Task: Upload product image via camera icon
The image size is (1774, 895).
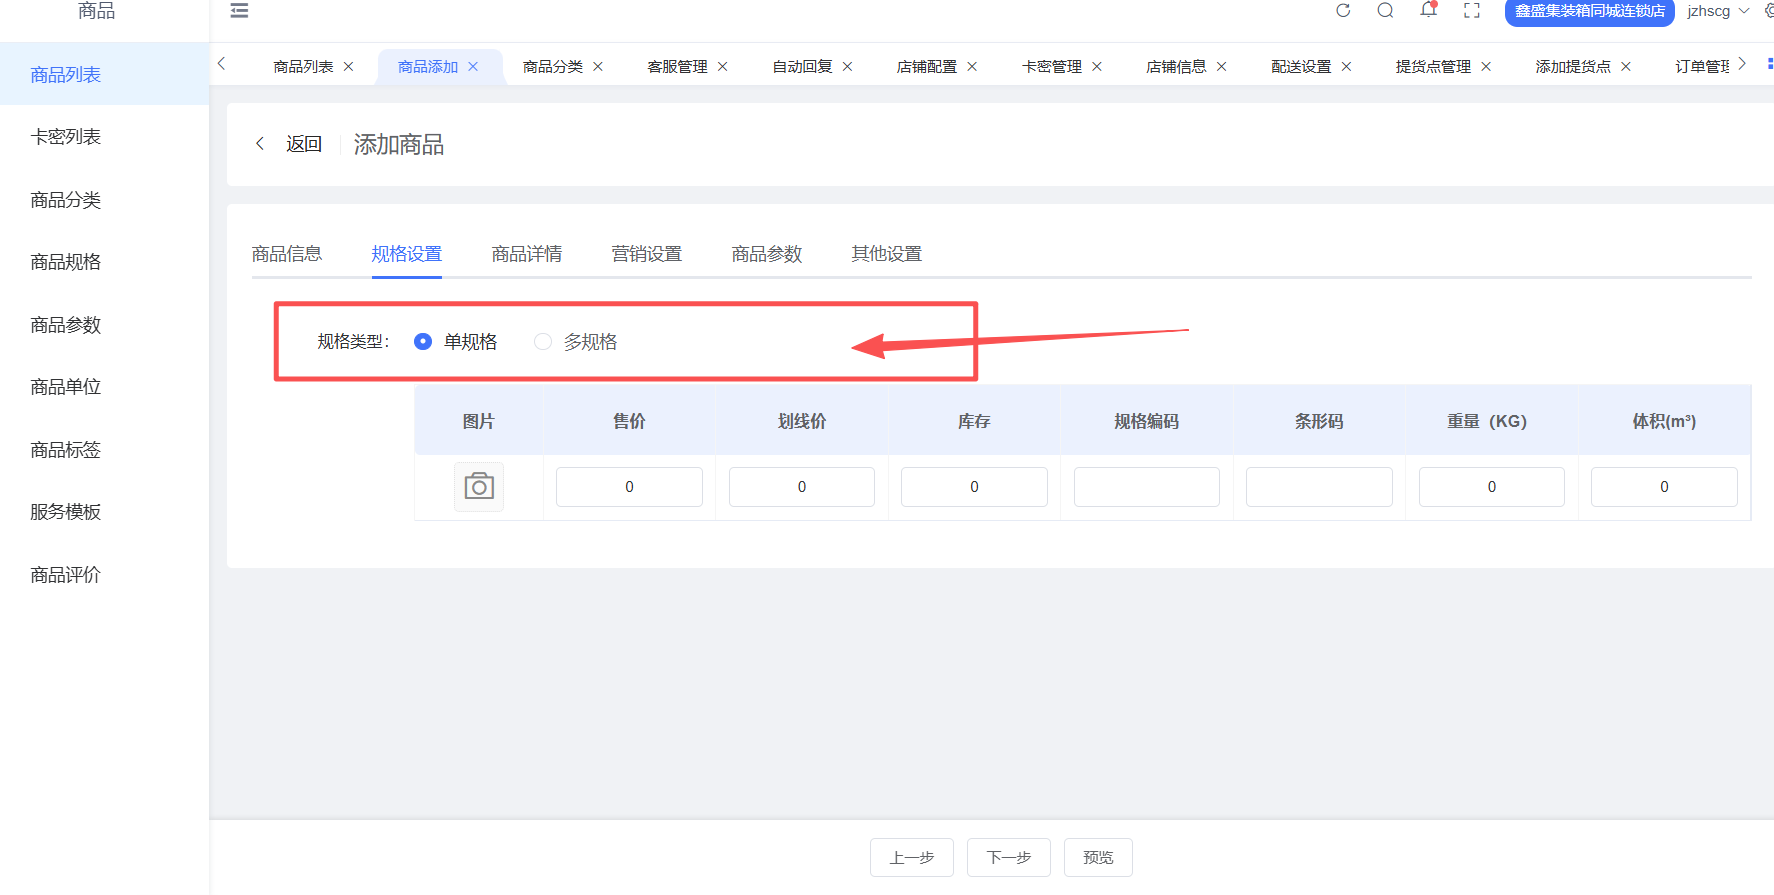Action: click(479, 487)
